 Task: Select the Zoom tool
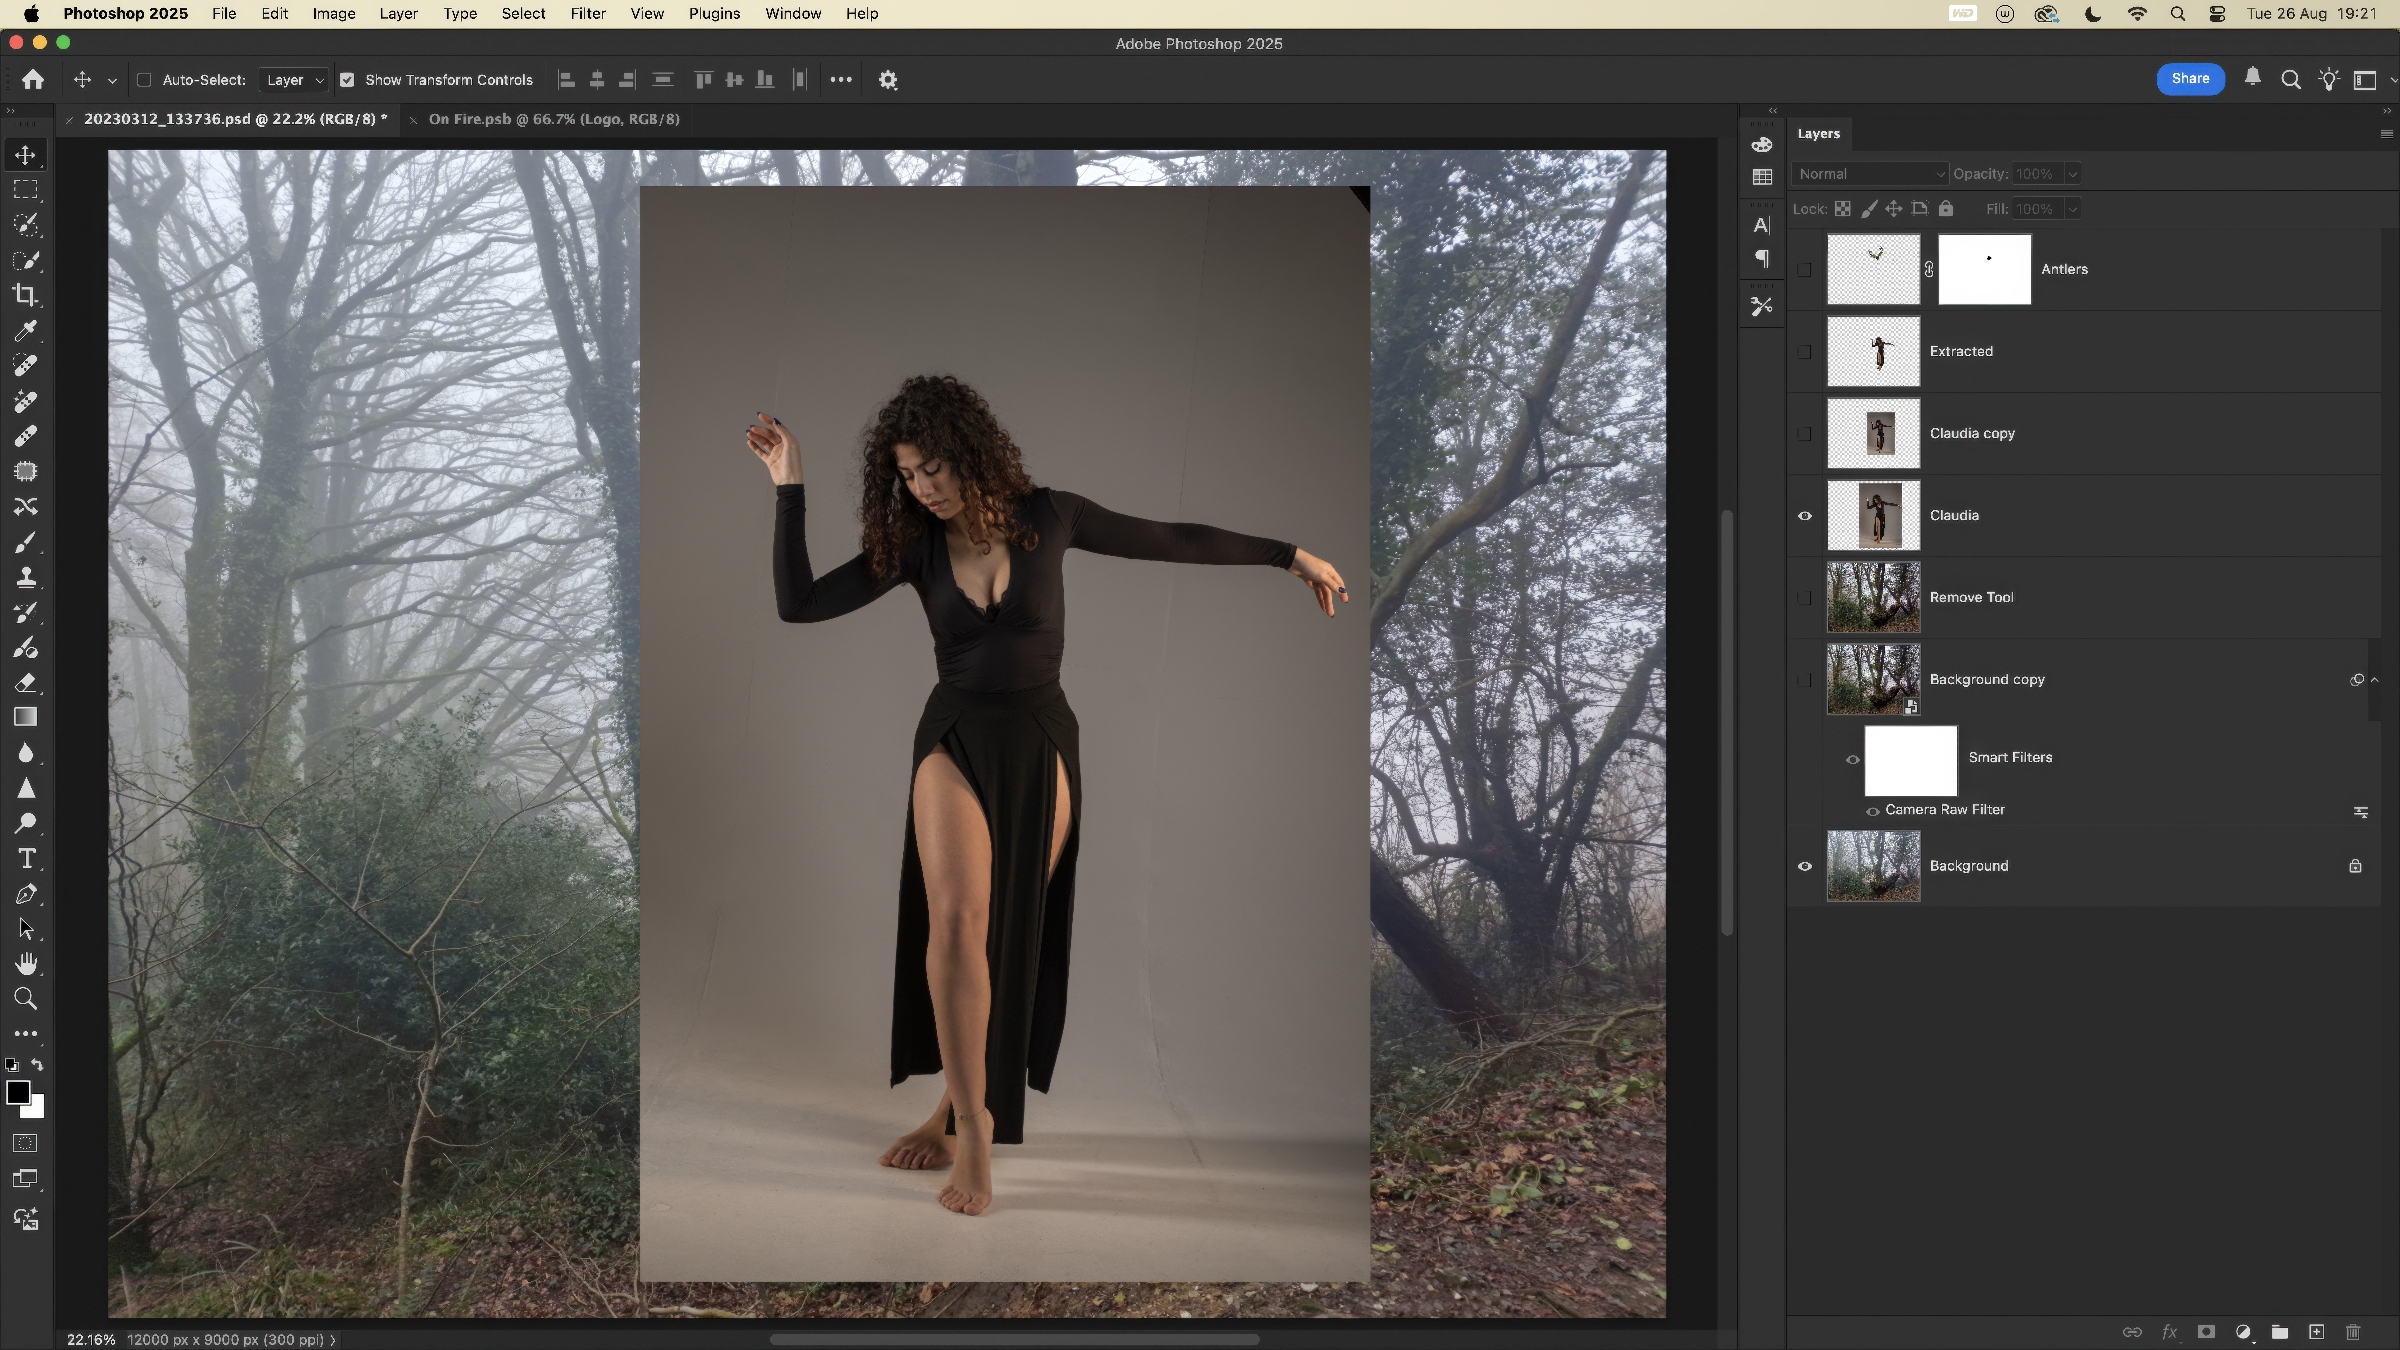click(x=26, y=999)
